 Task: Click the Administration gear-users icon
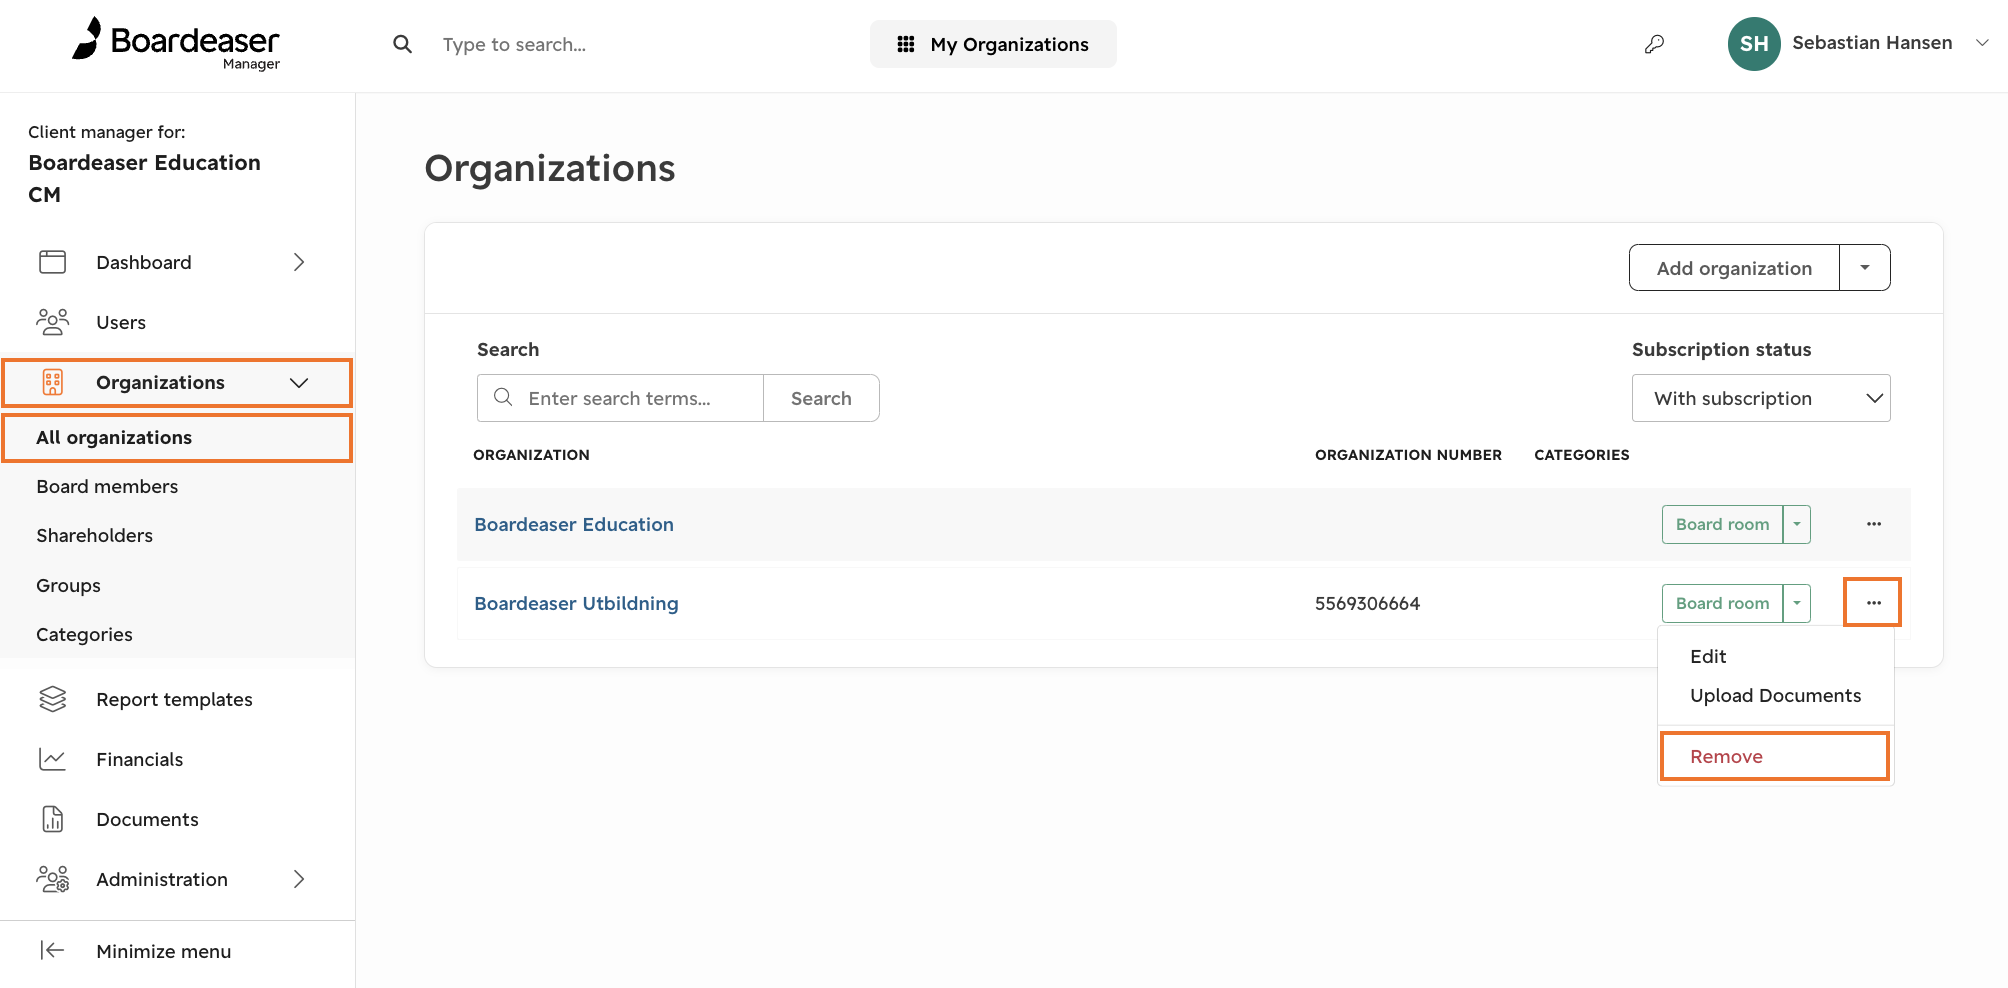tap(52, 879)
